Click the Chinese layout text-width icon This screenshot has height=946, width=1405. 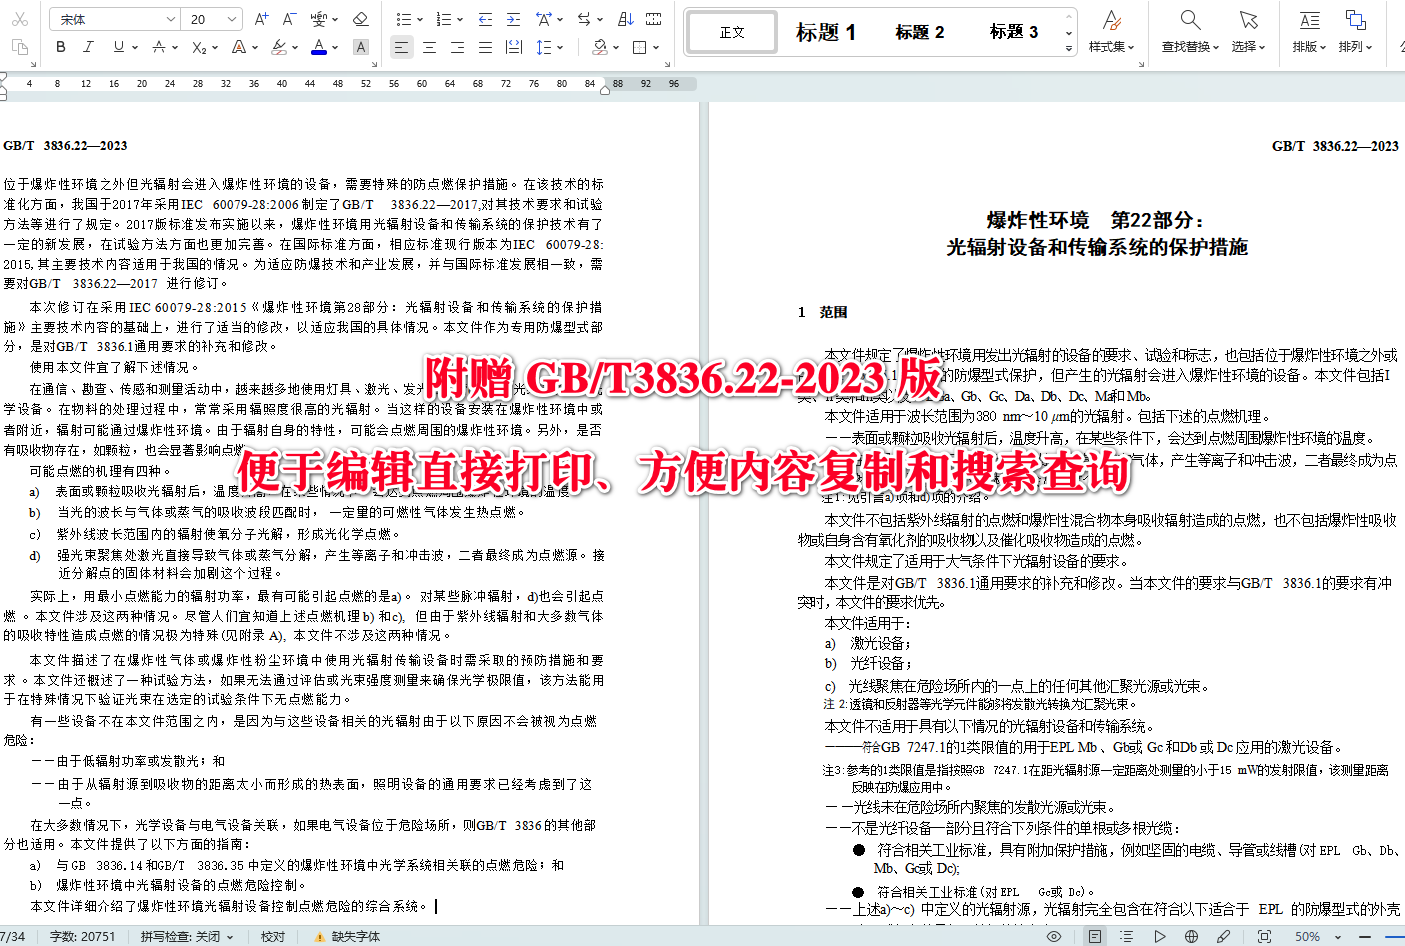point(543,19)
